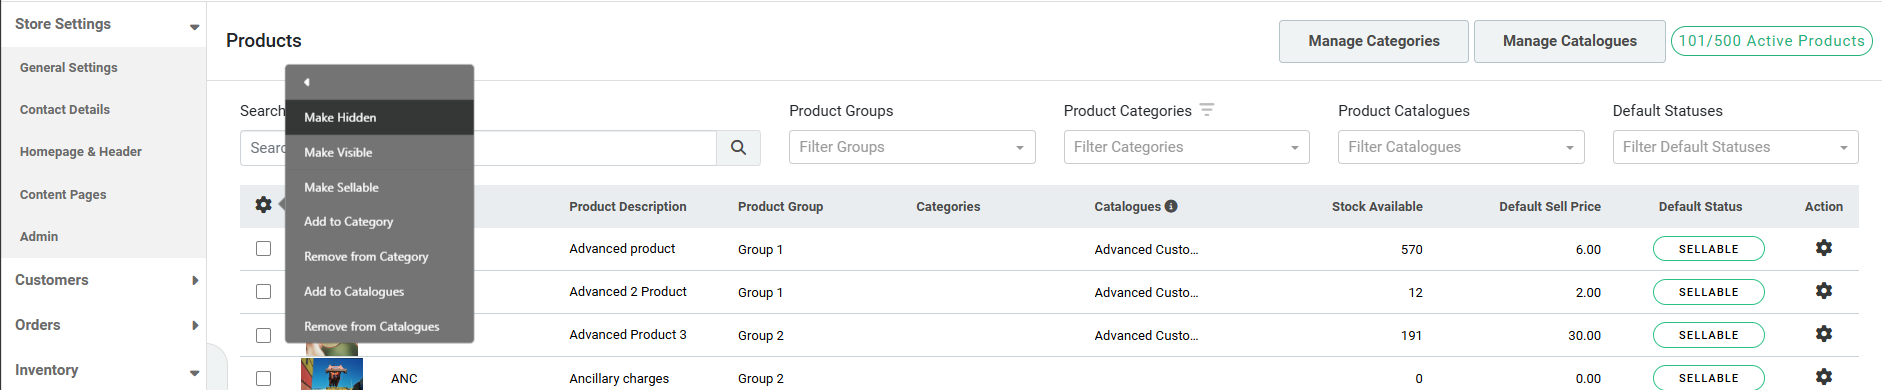Click the Manage Catalogues button
Image resolution: width=1882 pixels, height=390 pixels.
pos(1570,41)
